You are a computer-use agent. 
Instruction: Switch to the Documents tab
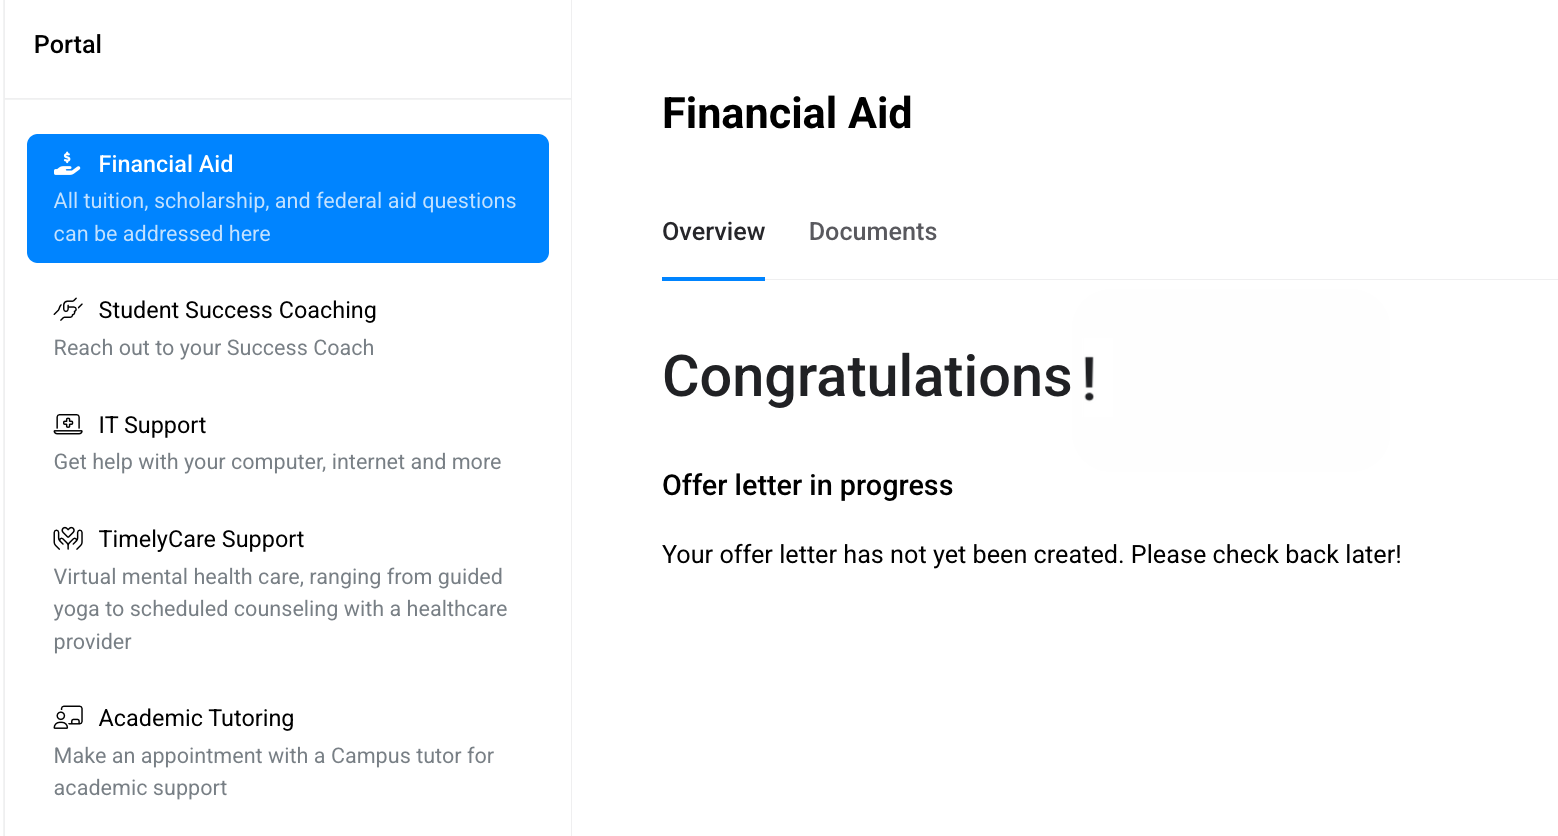pos(872,232)
